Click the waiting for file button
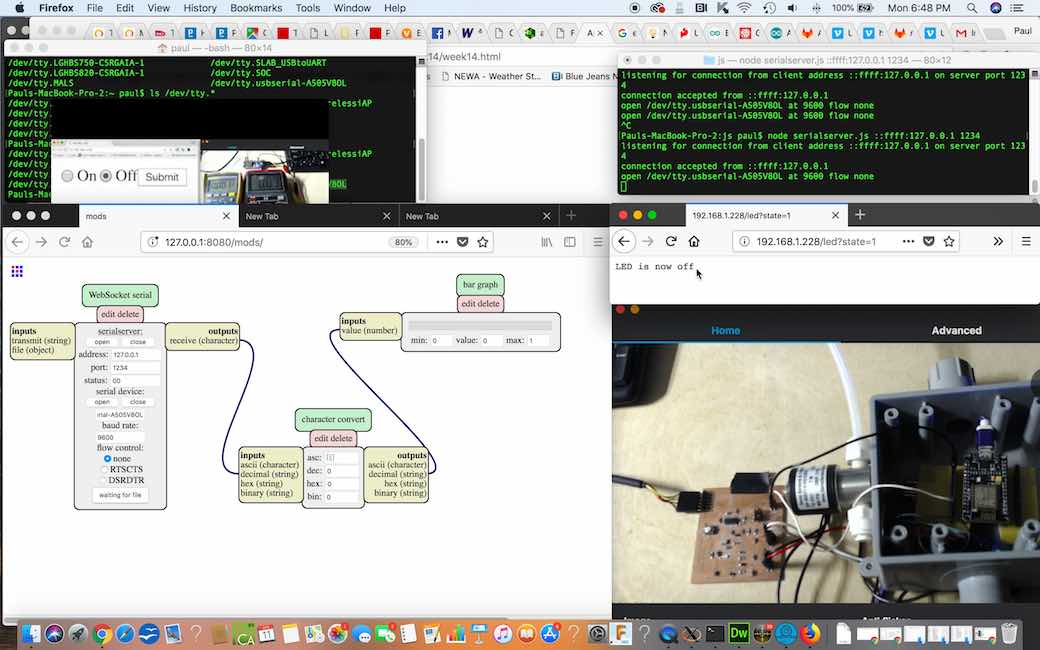 [x=120, y=495]
